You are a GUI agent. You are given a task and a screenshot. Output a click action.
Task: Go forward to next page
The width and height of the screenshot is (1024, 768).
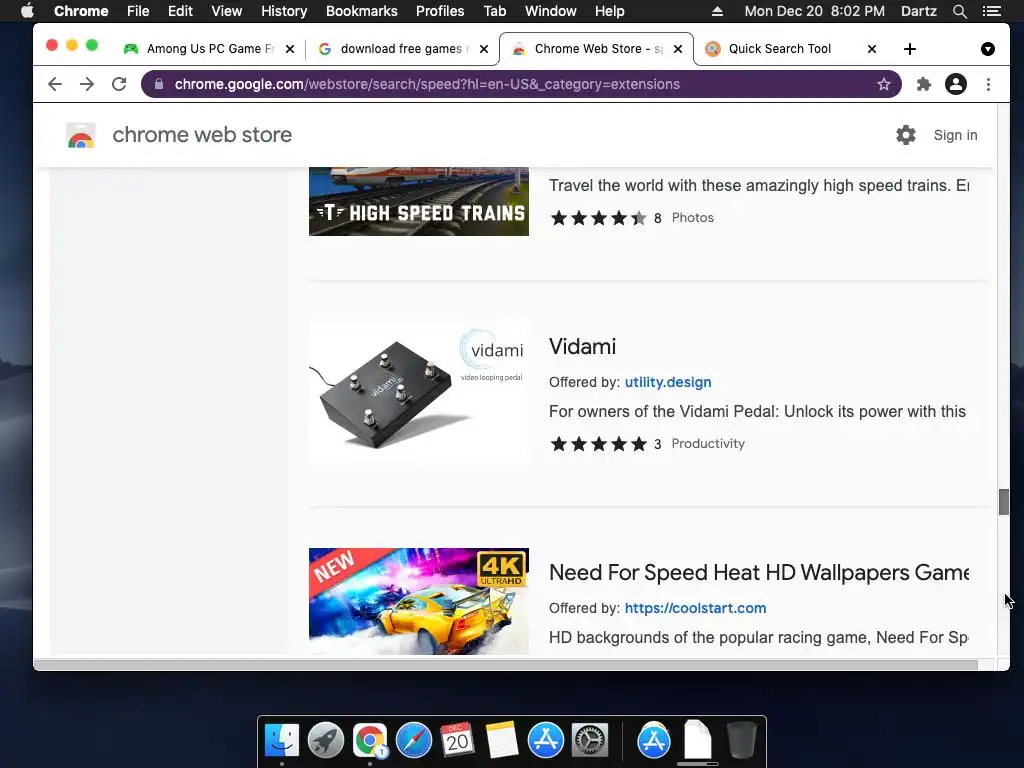coord(87,84)
